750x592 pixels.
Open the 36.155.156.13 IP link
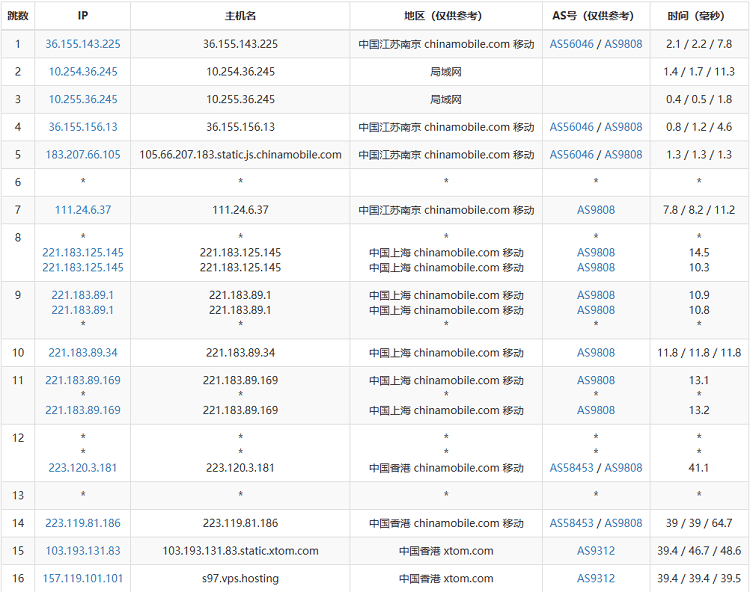[83, 127]
